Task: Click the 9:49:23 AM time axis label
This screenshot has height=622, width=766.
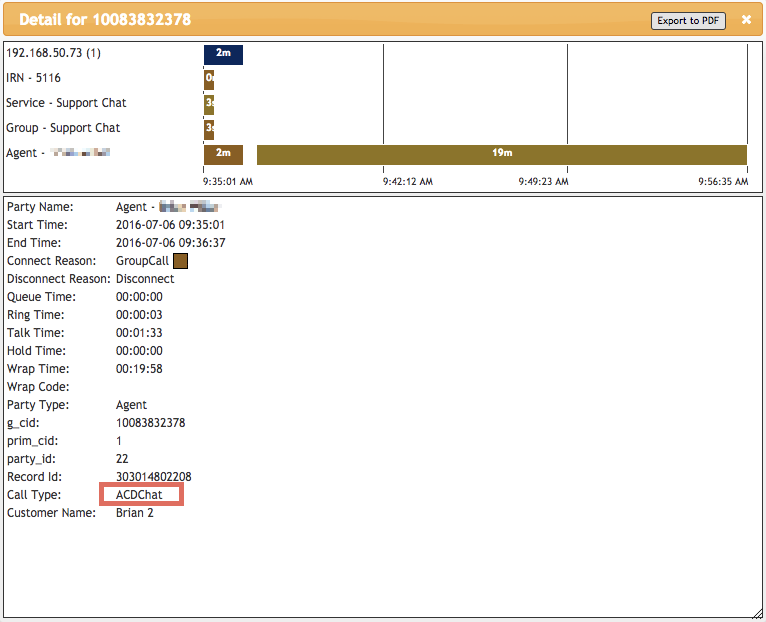Action: tap(543, 182)
